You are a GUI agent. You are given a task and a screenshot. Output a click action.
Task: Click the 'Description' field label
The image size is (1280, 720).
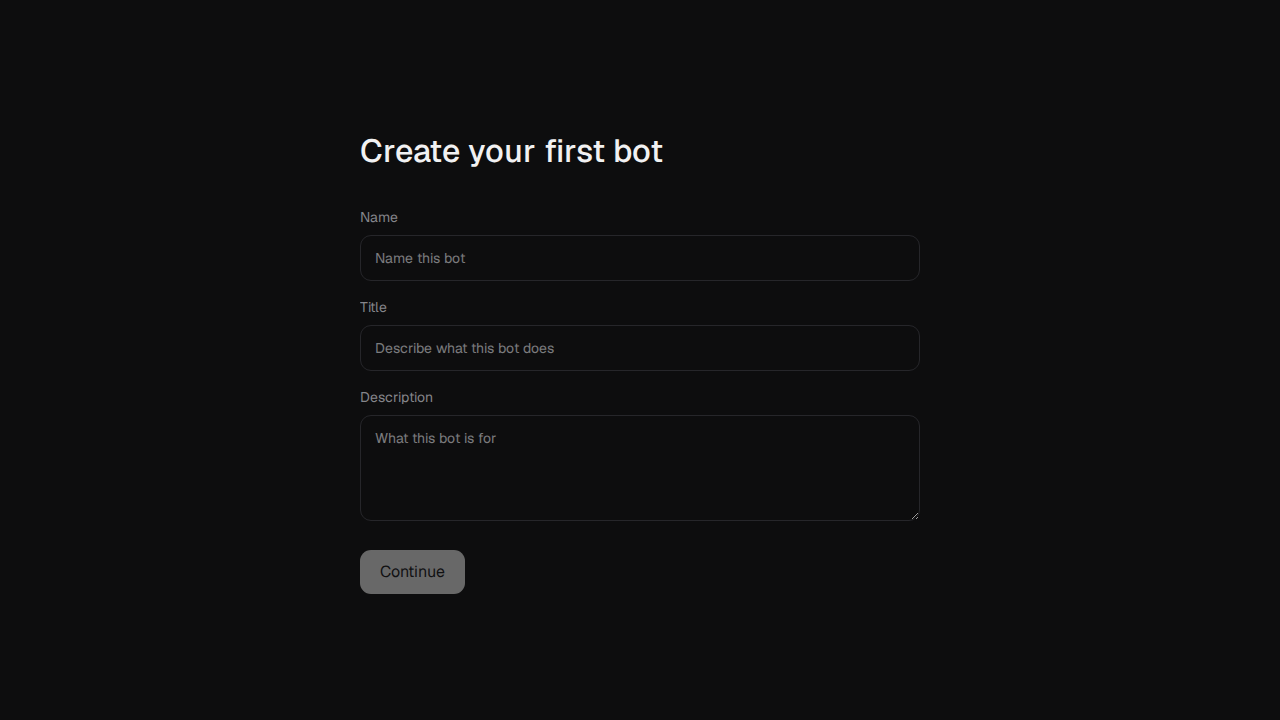[x=396, y=397]
